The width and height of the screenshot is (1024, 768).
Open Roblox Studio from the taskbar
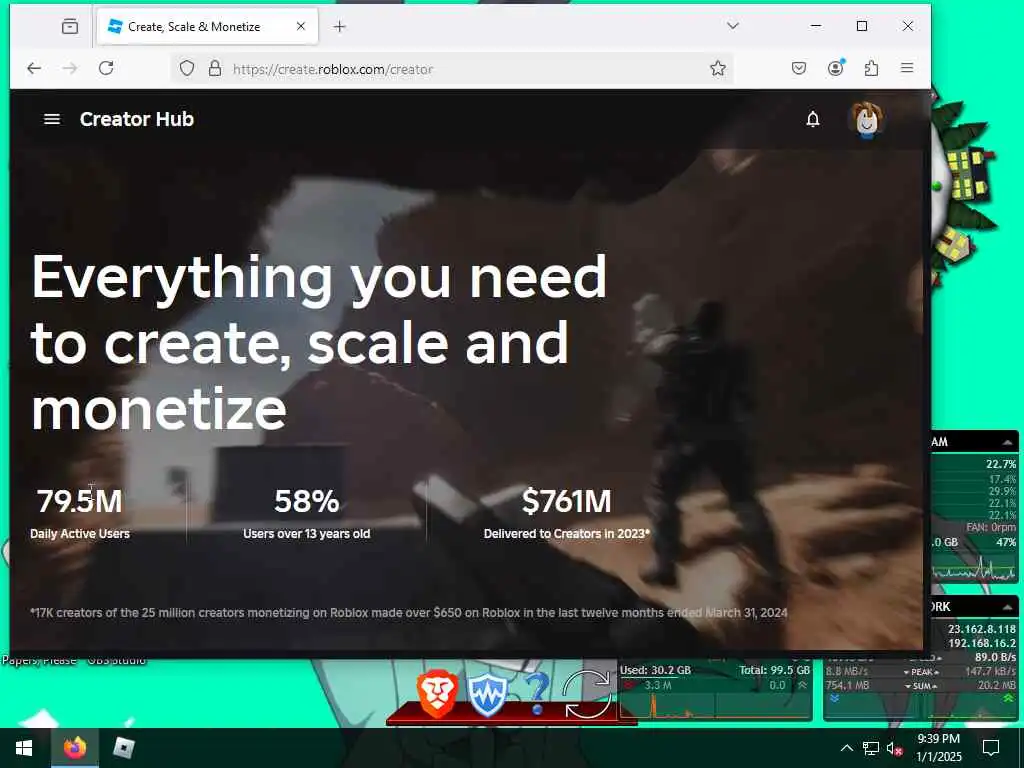click(123, 747)
